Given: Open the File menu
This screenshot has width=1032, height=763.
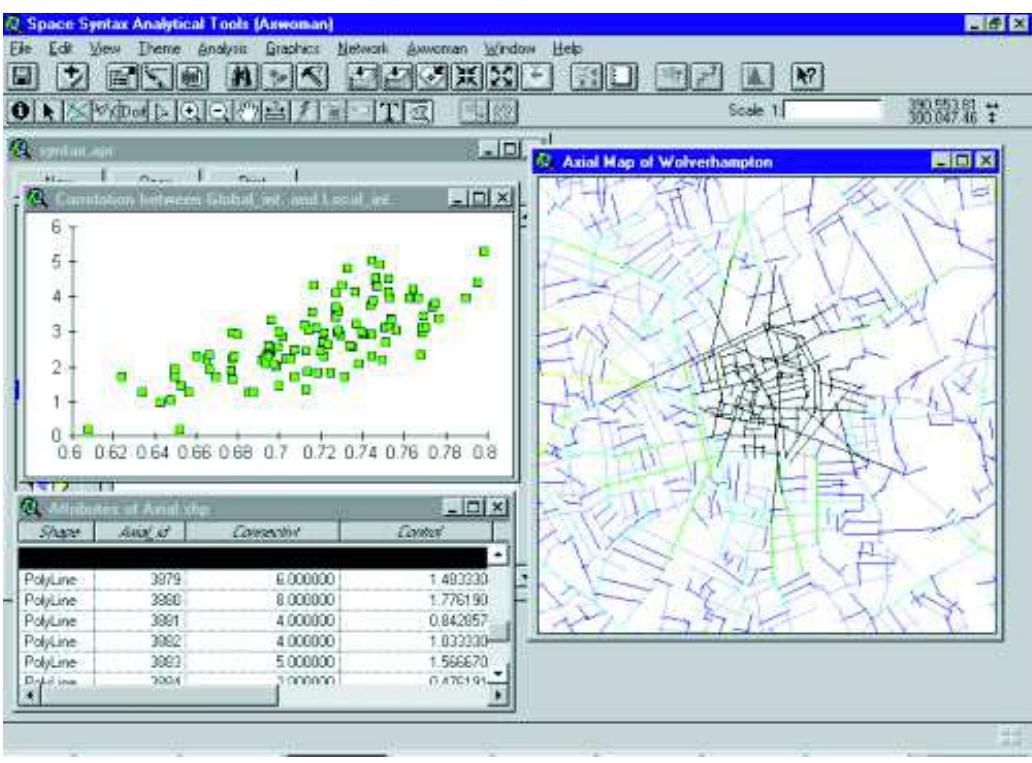Looking at the screenshot, I should pos(20,49).
